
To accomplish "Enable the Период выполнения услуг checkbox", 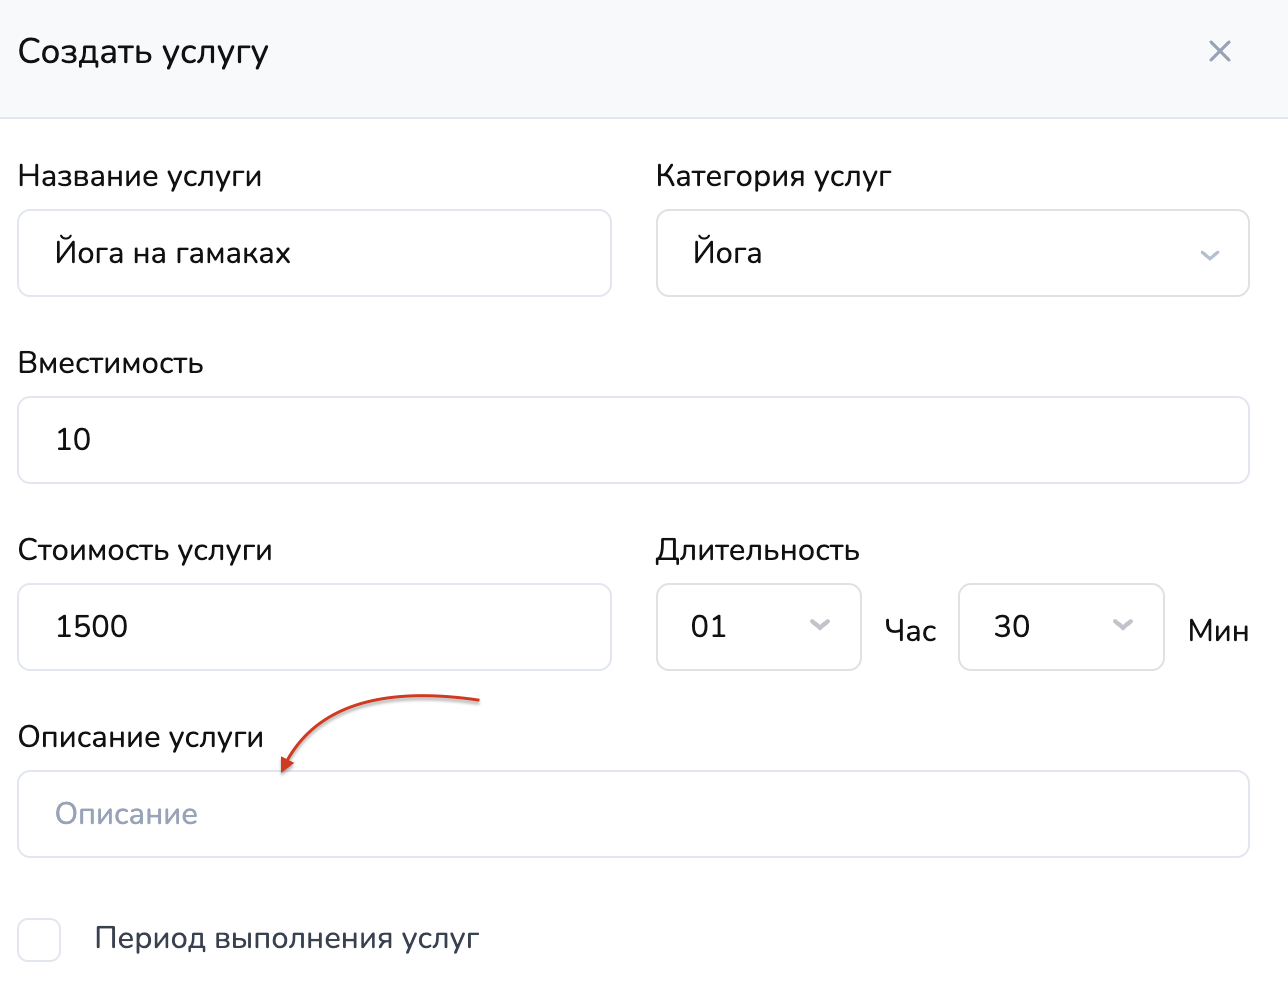I will point(40,940).
